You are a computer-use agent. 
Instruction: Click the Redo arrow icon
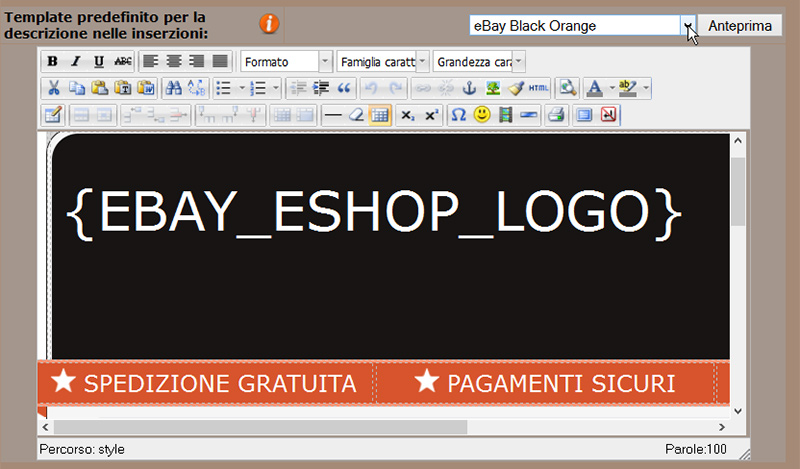395,88
